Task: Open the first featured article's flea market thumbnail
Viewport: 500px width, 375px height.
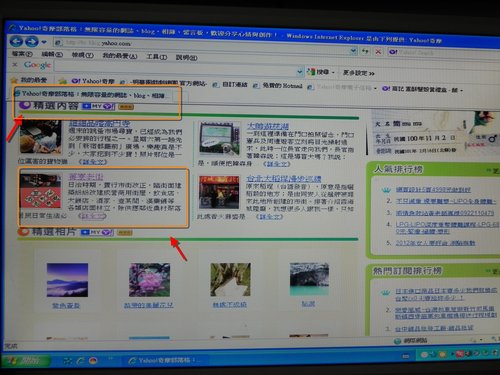Action: [x=40, y=137]
